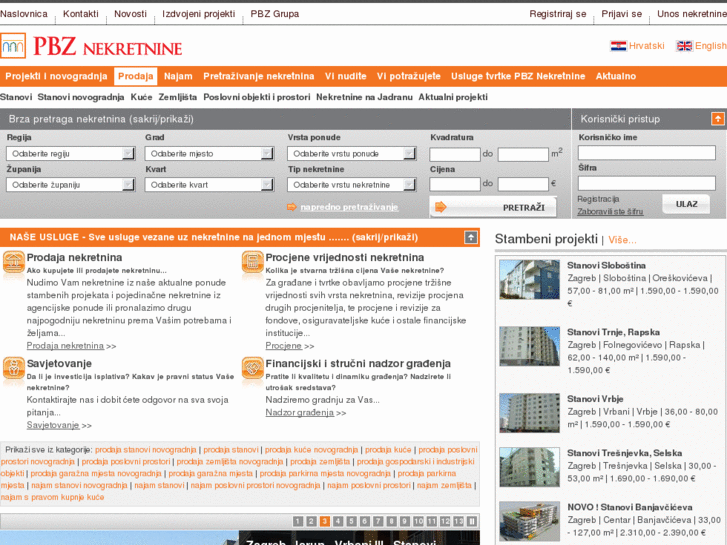Screen dimensions: 727x545
Task: Toggle Naše usluge (sakrij/prikaži) header text
Action: [214, 237]
